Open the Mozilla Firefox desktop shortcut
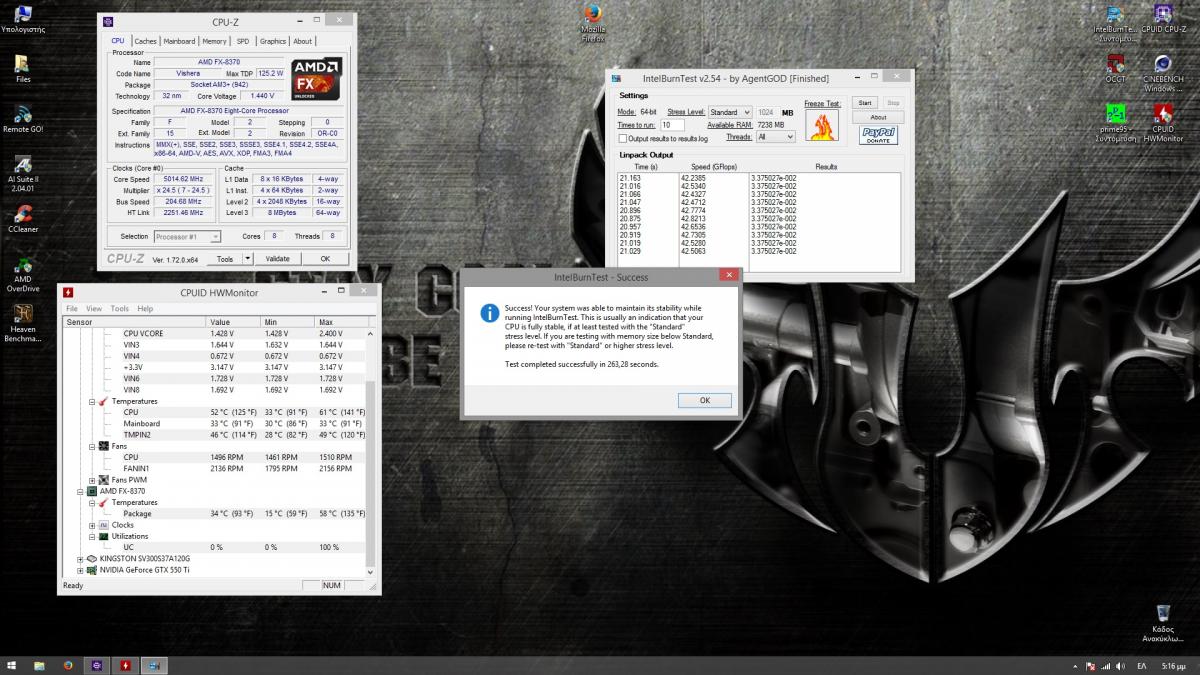This screenshot has height=675, width=1200. [x=594, y=22]
